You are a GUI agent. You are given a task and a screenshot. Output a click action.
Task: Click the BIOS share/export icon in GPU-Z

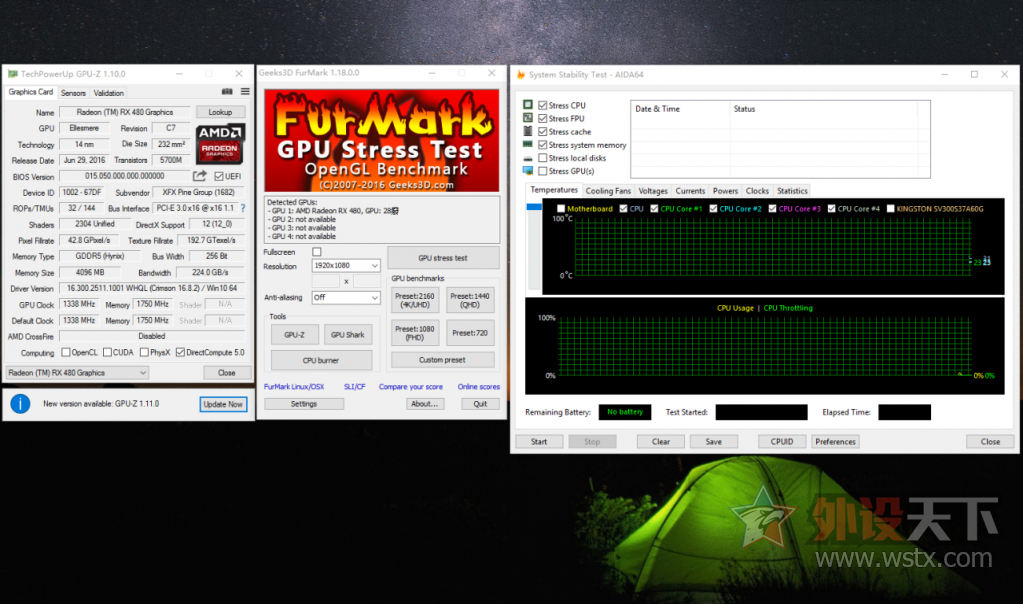click(200, 175)
